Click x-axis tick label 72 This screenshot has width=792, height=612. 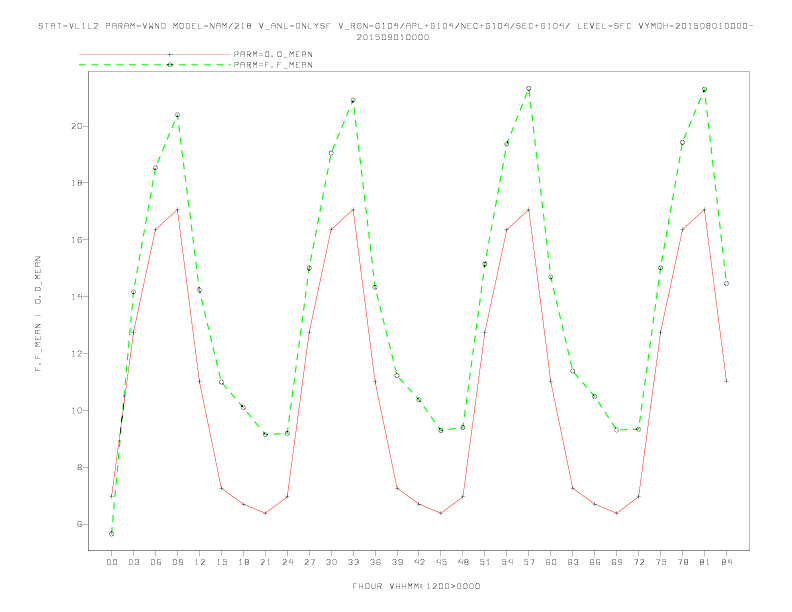pyautogui.click(x=638, y=562)
